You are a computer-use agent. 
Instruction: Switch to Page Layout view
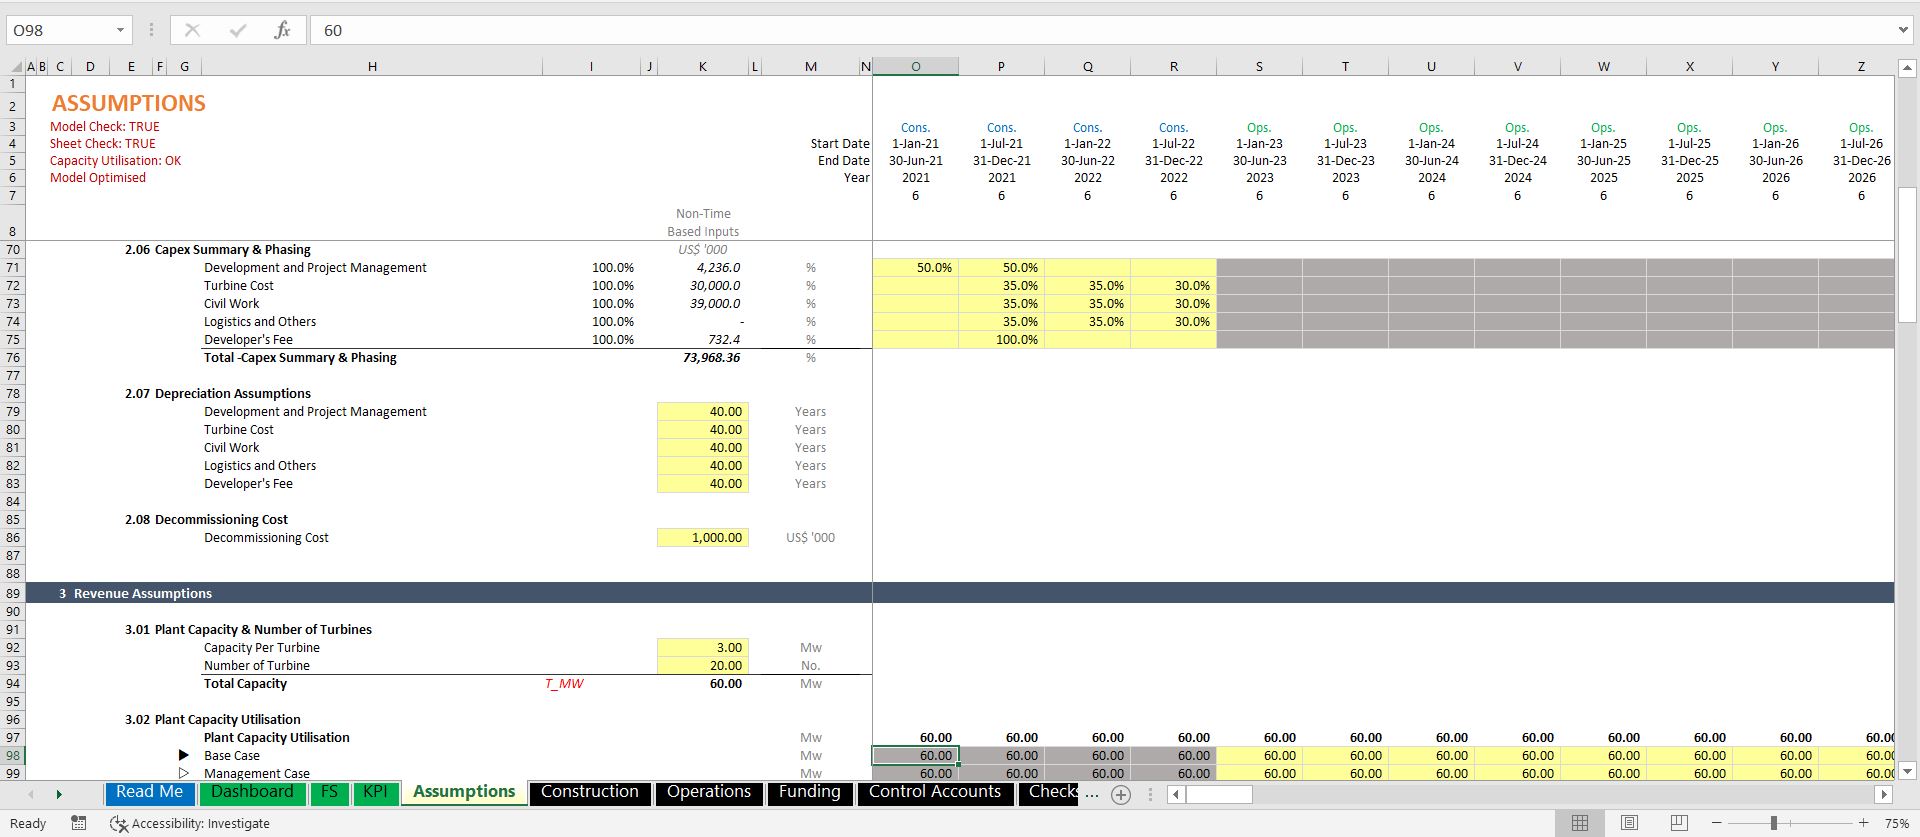tap(1629, 823)
